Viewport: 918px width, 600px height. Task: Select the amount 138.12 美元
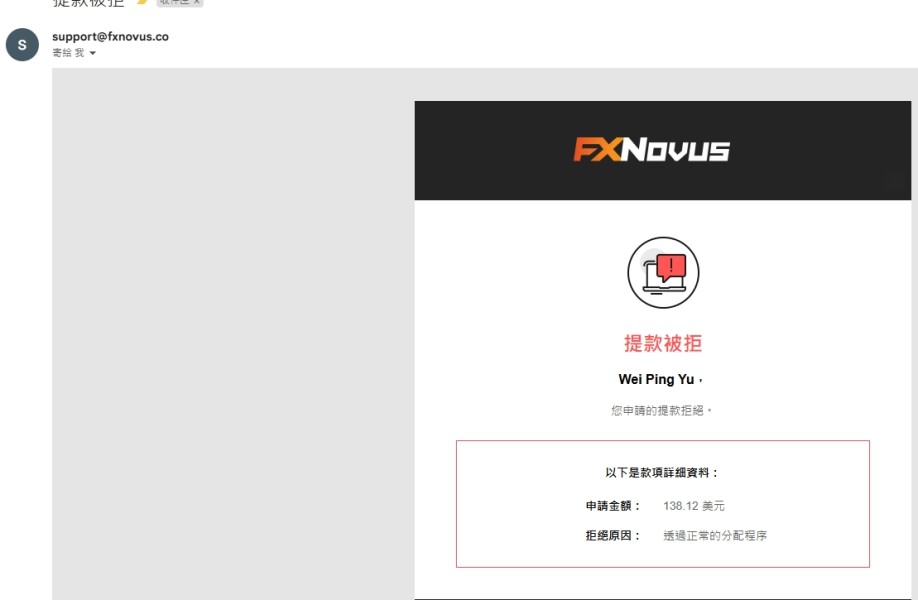click(694, 506)
